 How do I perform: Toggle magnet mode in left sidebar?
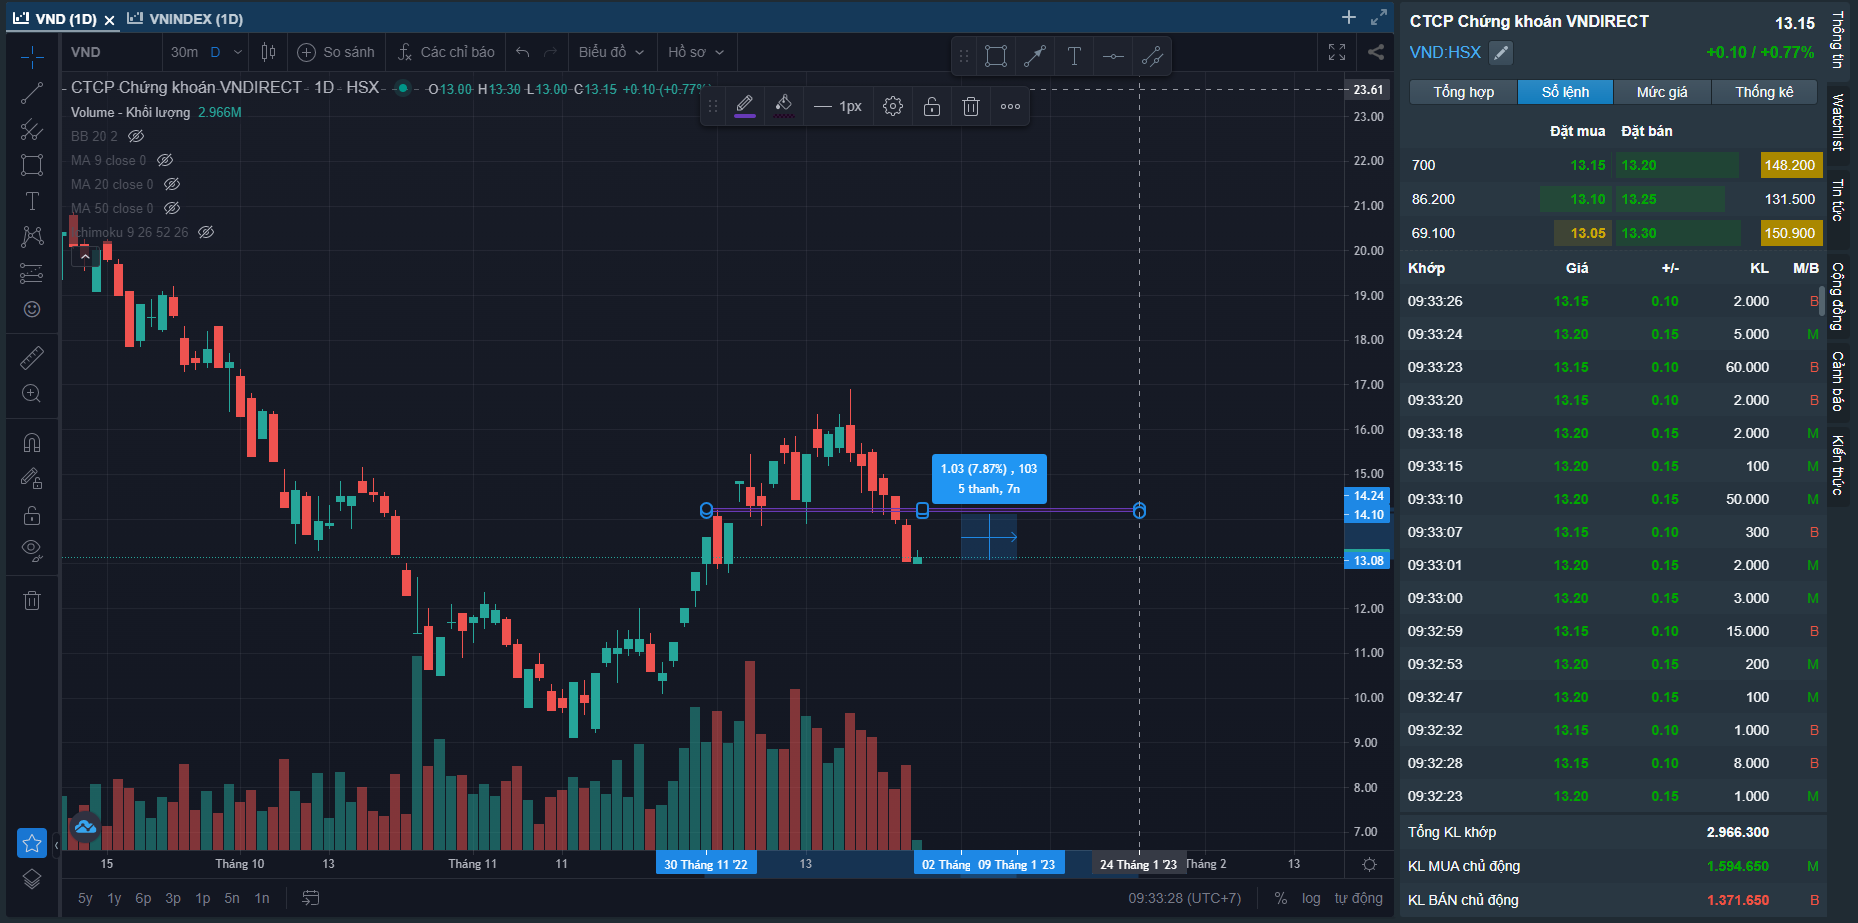32,443
